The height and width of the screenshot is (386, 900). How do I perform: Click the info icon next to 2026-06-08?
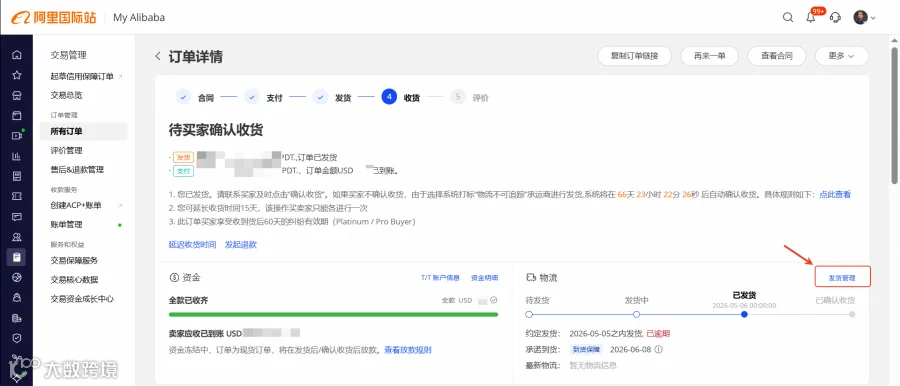658,349
